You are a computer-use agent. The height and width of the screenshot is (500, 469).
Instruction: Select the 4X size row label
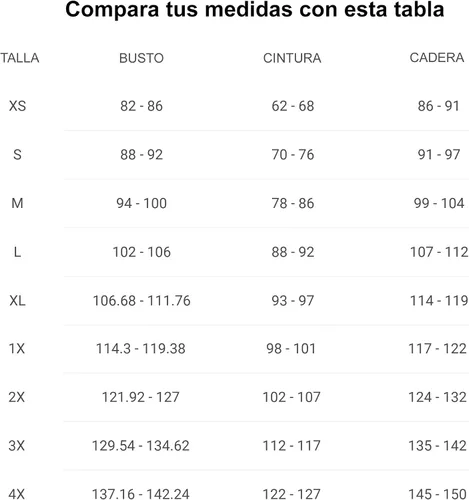[17, 494]
